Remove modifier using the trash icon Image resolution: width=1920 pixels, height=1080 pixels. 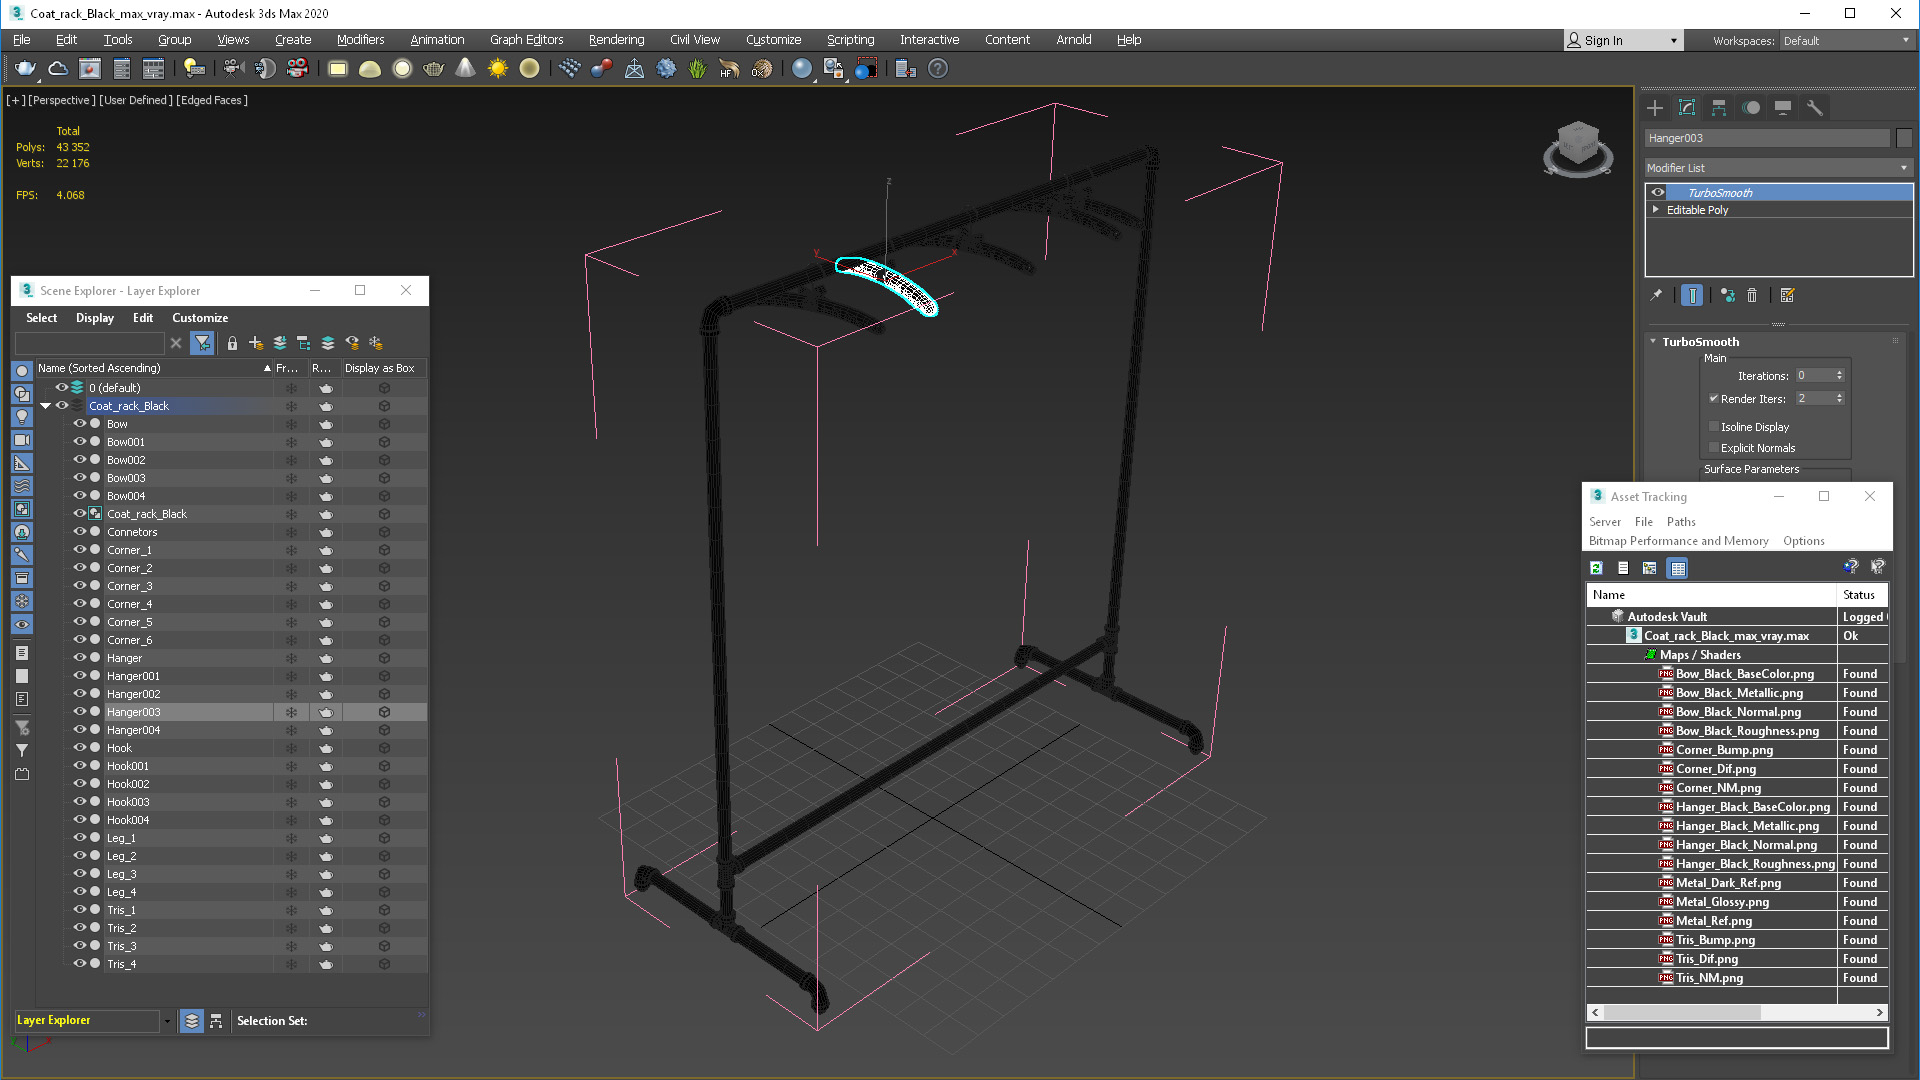[x=1752, y=295]
